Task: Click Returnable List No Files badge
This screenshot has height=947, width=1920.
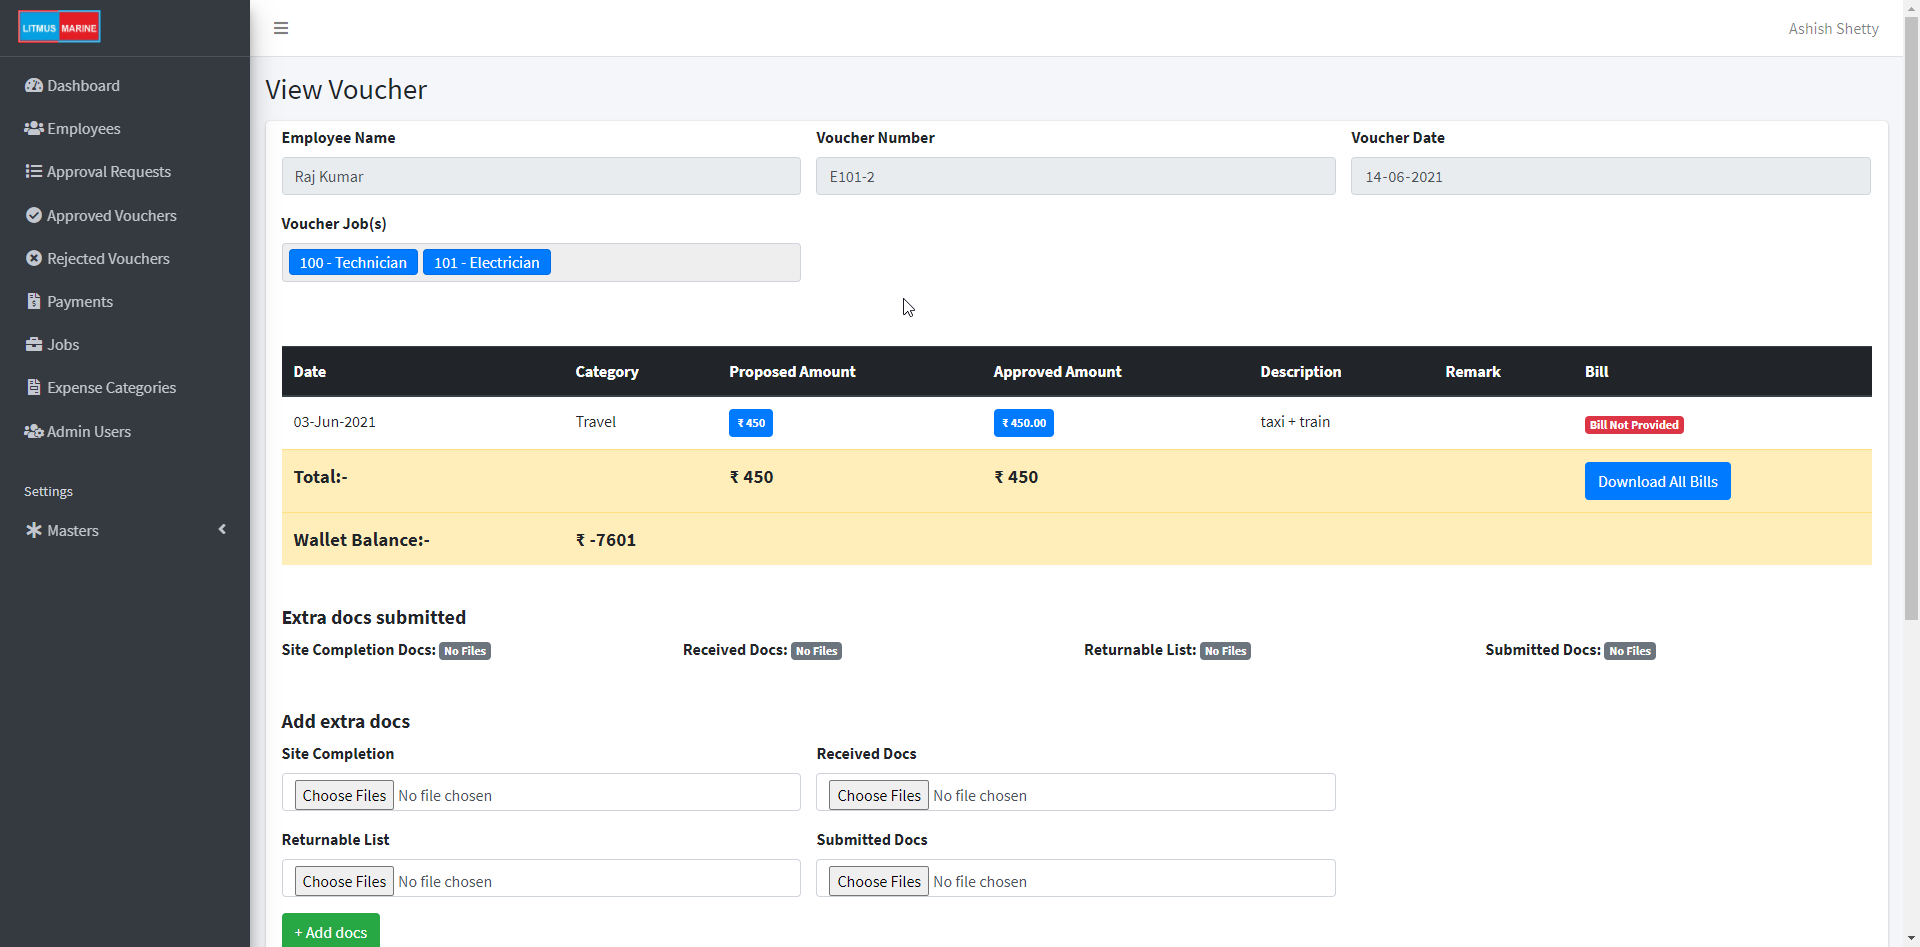Action: point(1225,651)
